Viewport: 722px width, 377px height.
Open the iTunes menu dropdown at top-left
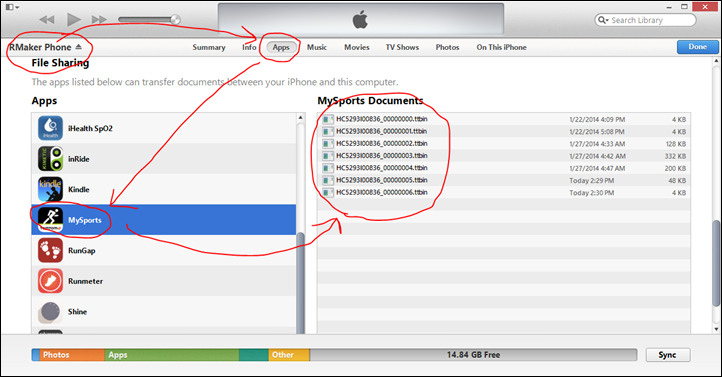(x=12, y=7)
